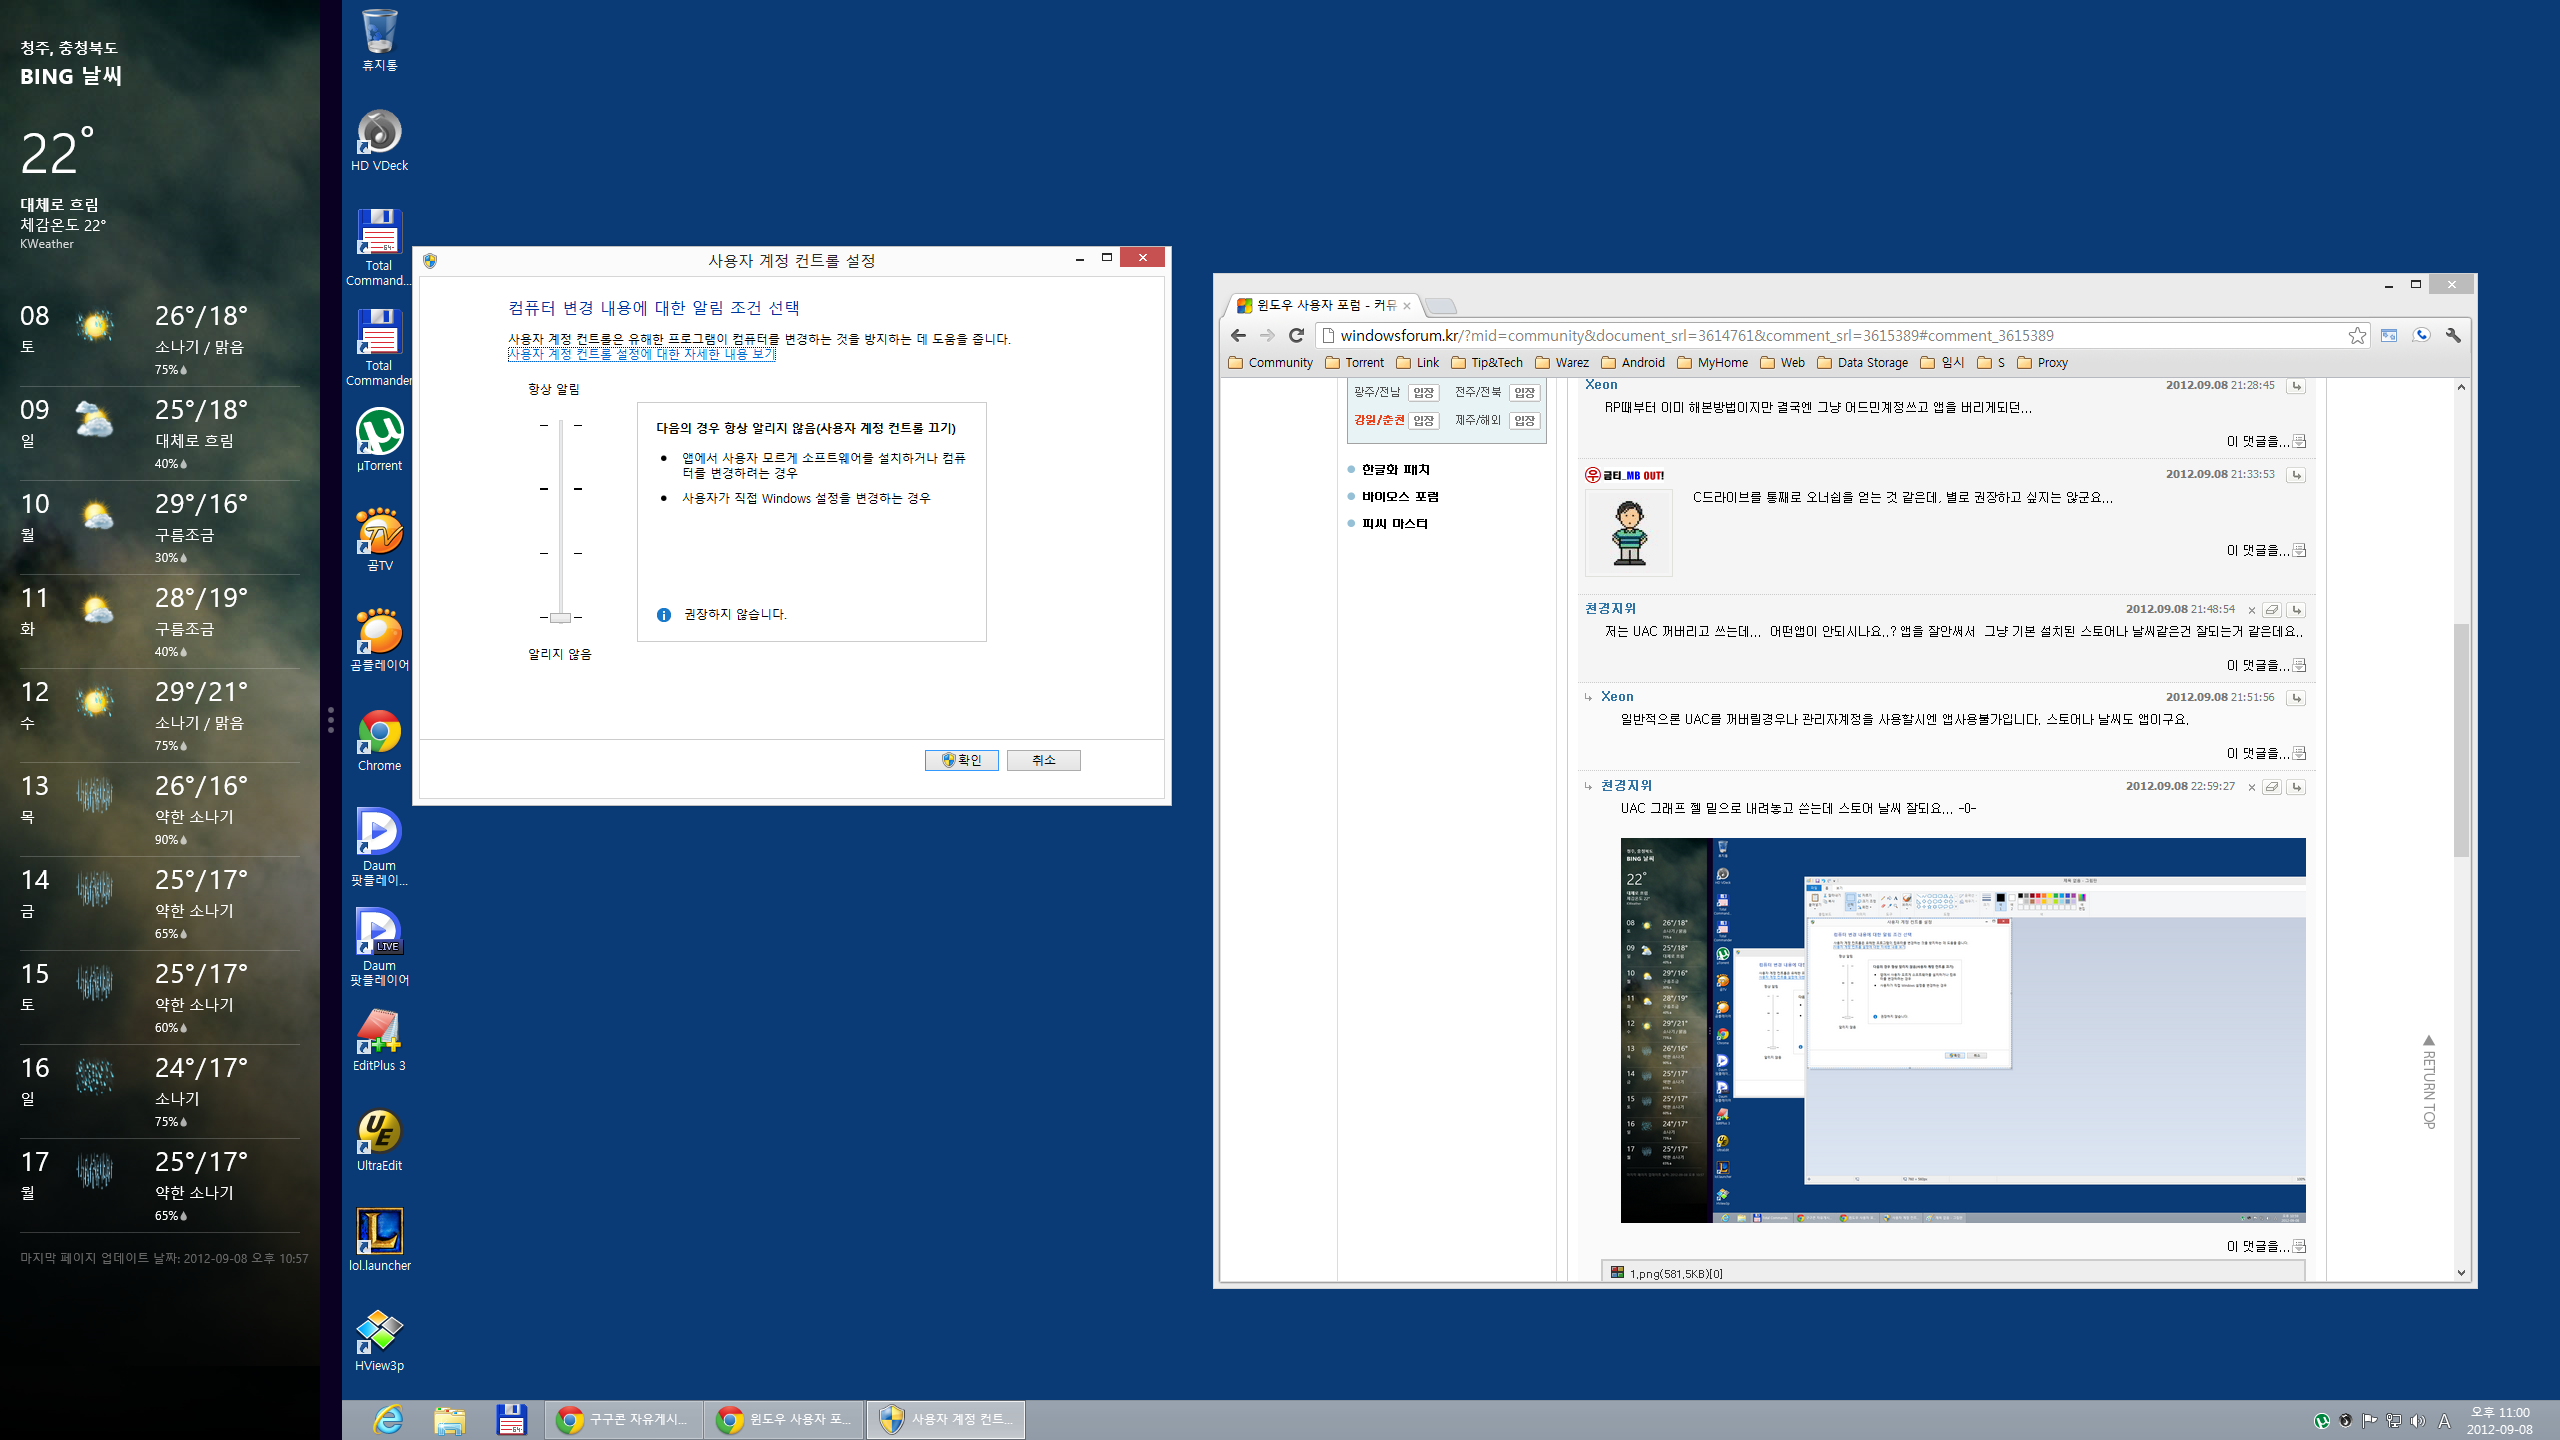Open Total Commander floppy icon in taskbar
Viewport: 2560px width, 1440px height.
point(511,1419)
